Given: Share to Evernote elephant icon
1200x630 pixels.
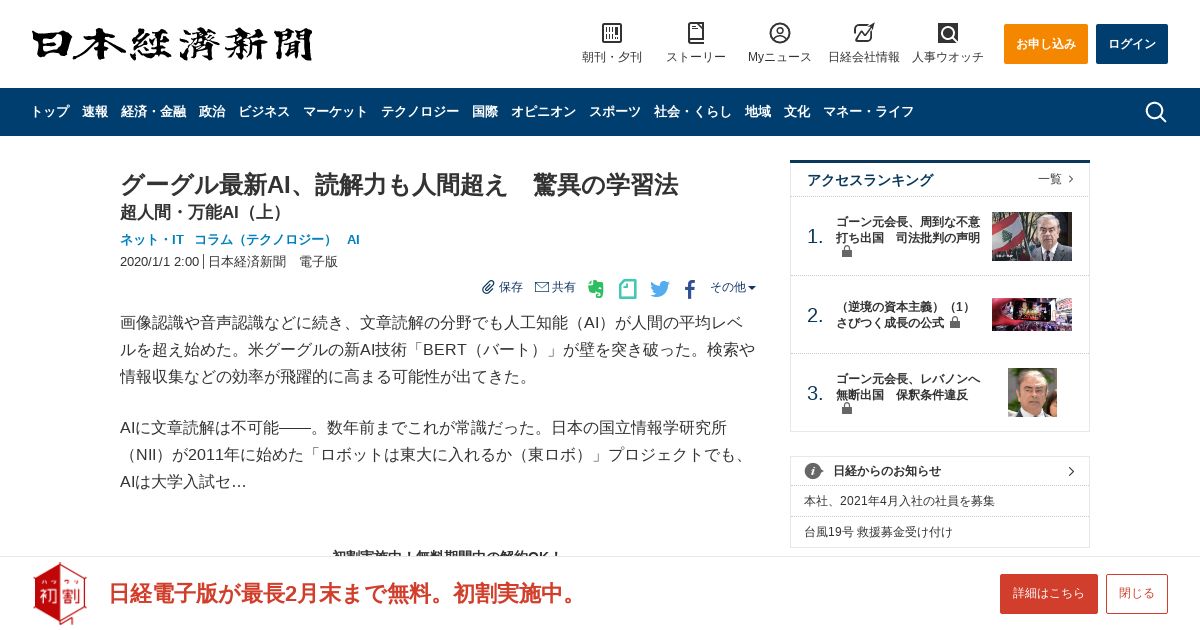Looking at the screenshot, I should pos(596,289).
